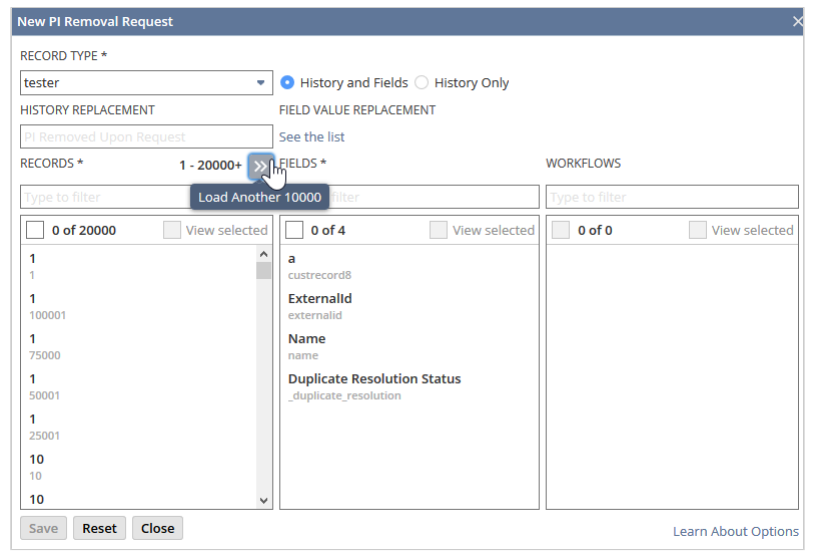Screen dimensions: 813x556
Task: Check the select-all Records checkbox
Action: point(35,230)
